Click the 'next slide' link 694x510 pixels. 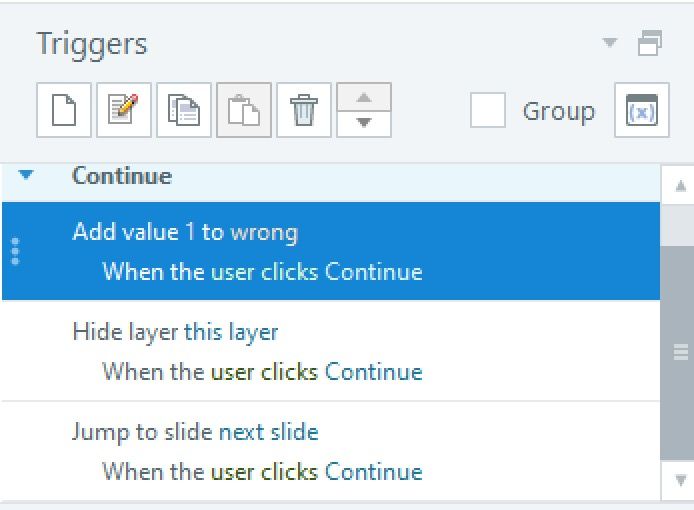[268, 432]
